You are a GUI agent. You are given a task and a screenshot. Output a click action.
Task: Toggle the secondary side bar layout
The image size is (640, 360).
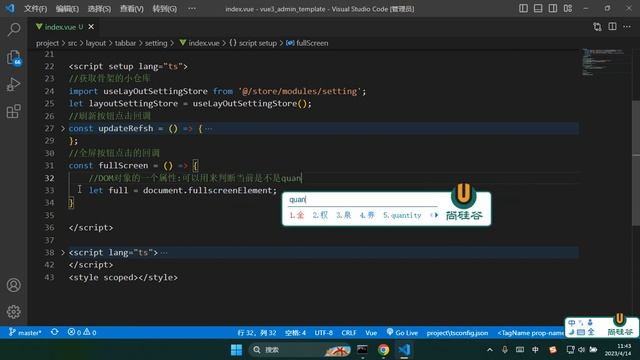(x=553, y=9)
